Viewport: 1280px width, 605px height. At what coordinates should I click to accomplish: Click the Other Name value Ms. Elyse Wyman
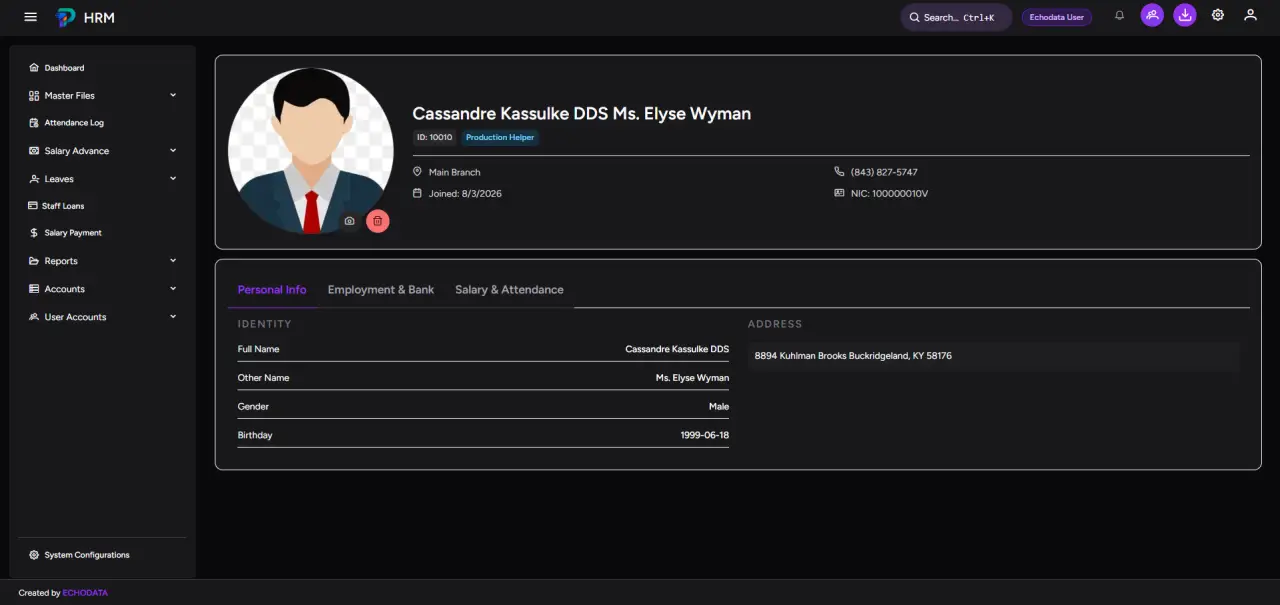[x=692, y=378]
